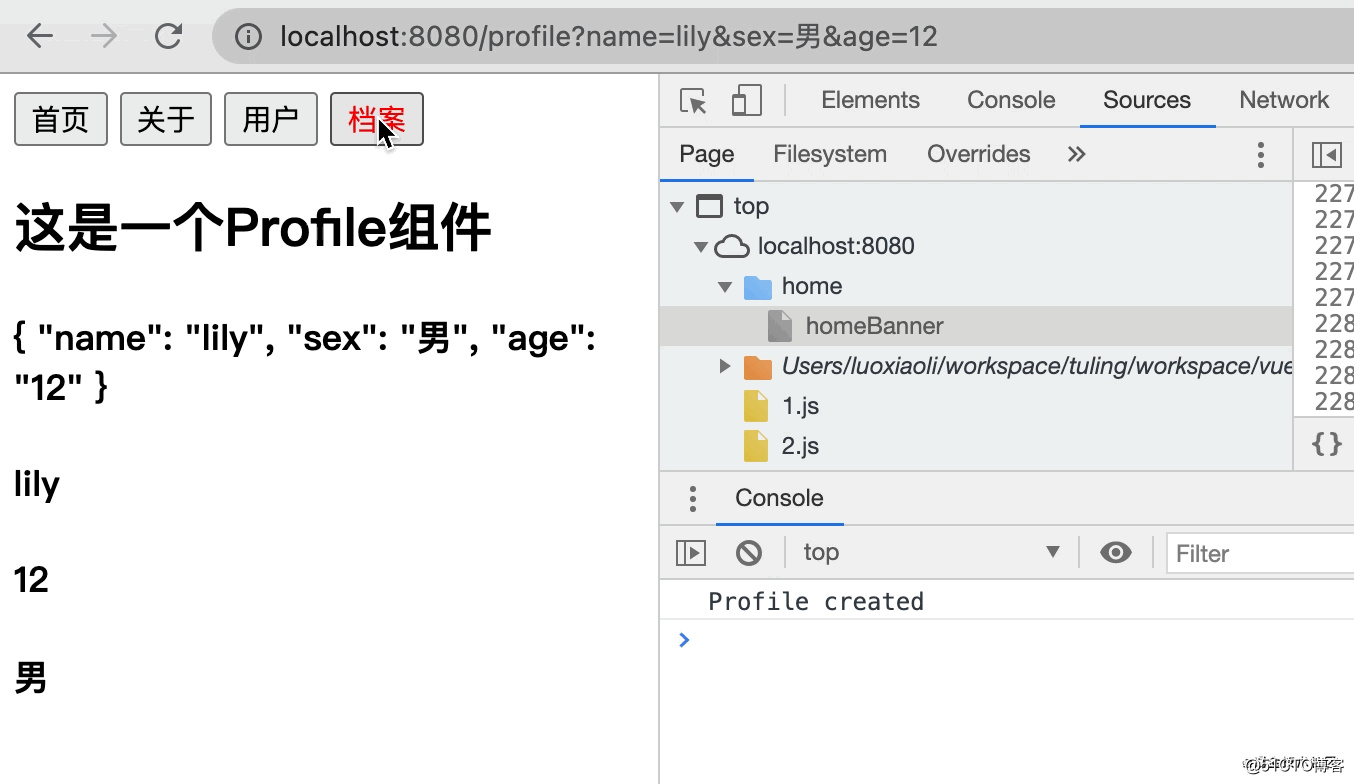The width and height of the screenshot is (1354, 784).
Task: Click the lily name text
Action: point(37,485)
